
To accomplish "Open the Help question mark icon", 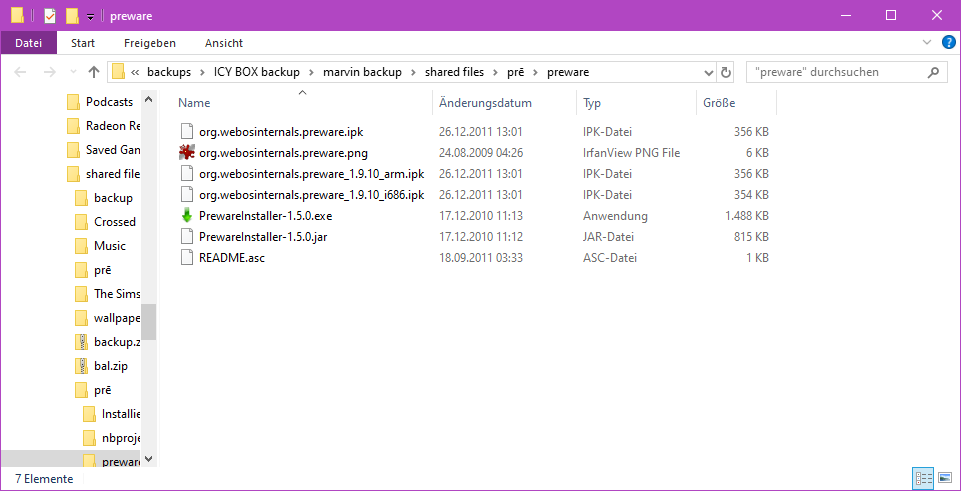I will coord(946,43).
